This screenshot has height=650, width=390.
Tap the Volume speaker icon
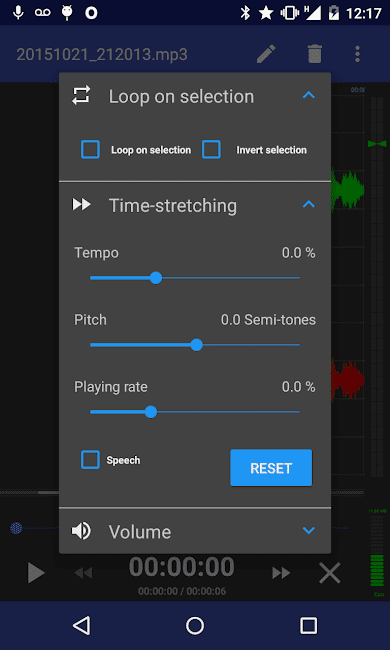coord(81,531)
